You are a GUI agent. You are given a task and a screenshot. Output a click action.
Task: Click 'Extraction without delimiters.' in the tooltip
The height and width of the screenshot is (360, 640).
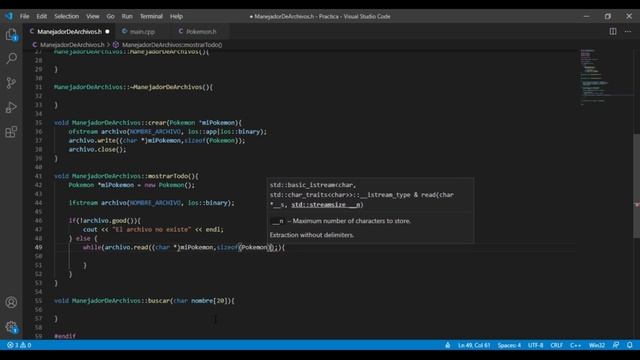pos(312,235)
